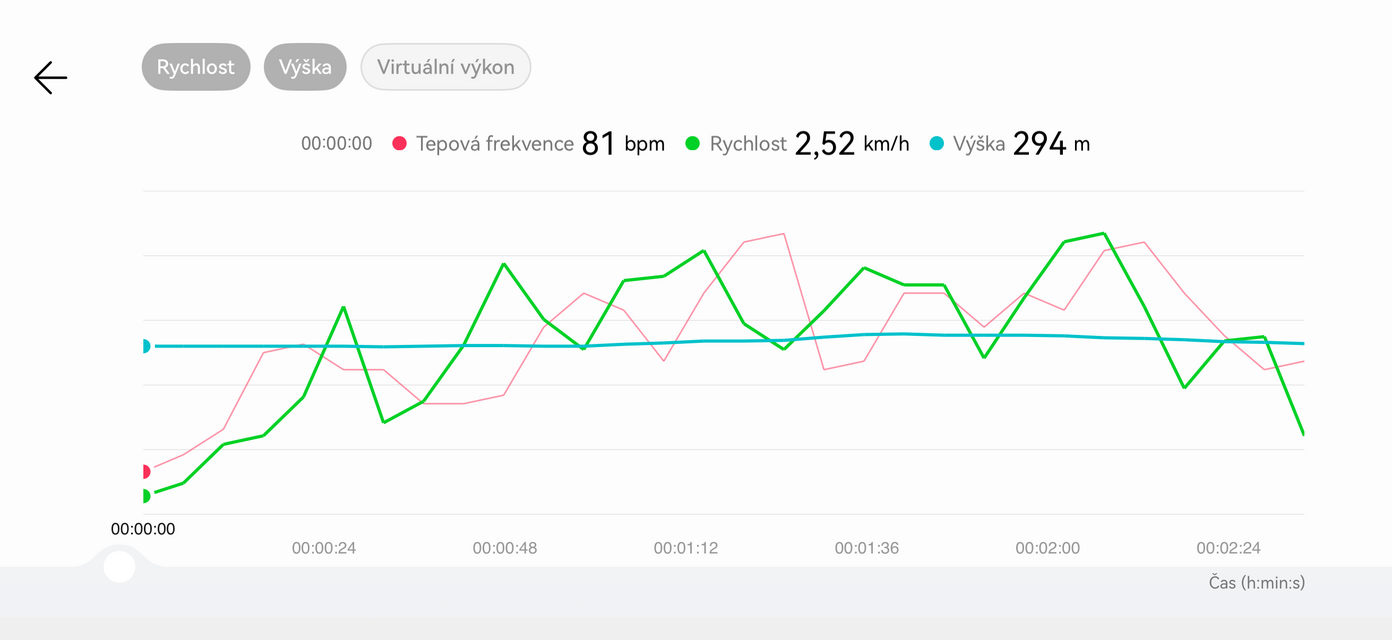Screen dimensions: 1392x640
Task: Click the 00:01:12 time axis label
Action: (686, 548)
